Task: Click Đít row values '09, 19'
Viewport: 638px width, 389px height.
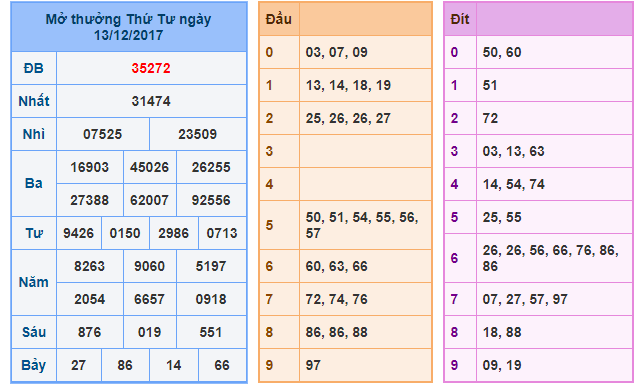Action: pos(502,365)
